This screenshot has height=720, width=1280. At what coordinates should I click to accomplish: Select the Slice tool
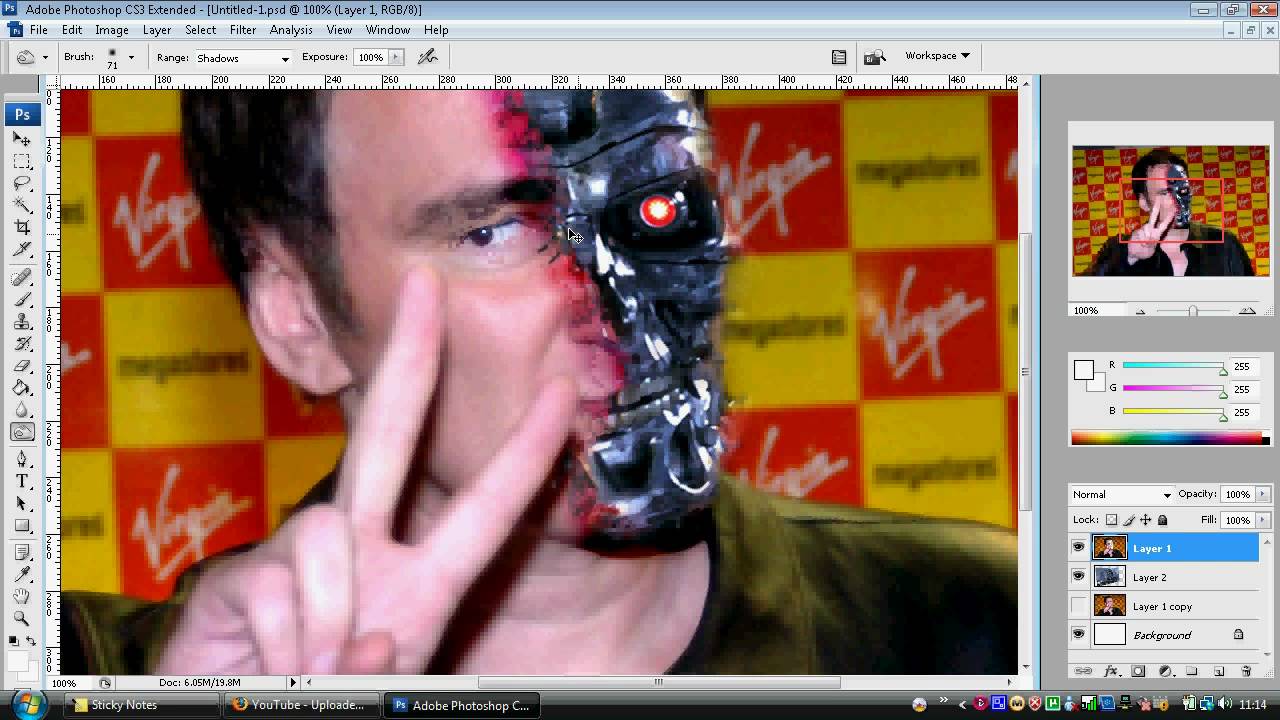22,249
